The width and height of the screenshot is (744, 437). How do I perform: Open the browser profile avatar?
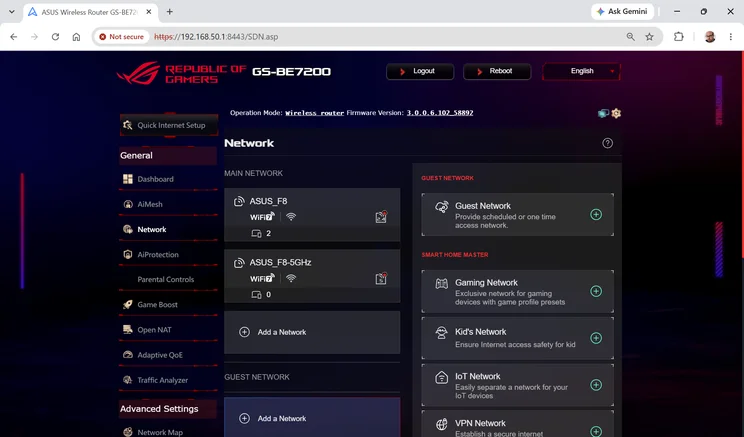pos(710,37)
